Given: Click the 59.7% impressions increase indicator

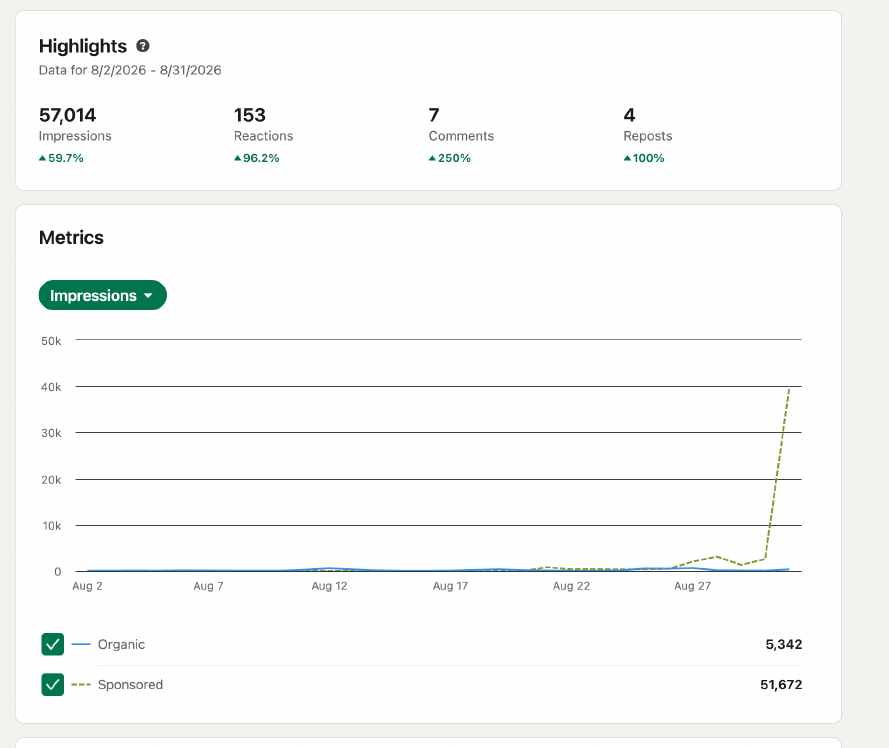Looking at the screenshot, I should [x=61, y=158].
